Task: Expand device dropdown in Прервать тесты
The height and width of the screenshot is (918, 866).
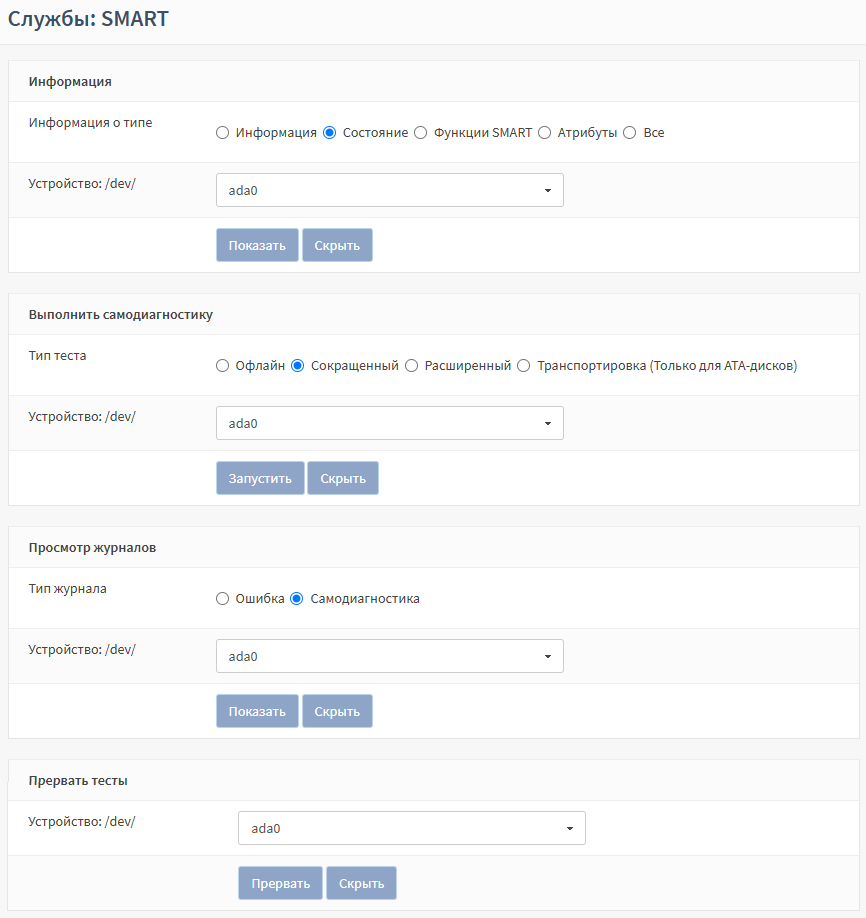Action: coord(411,828)
